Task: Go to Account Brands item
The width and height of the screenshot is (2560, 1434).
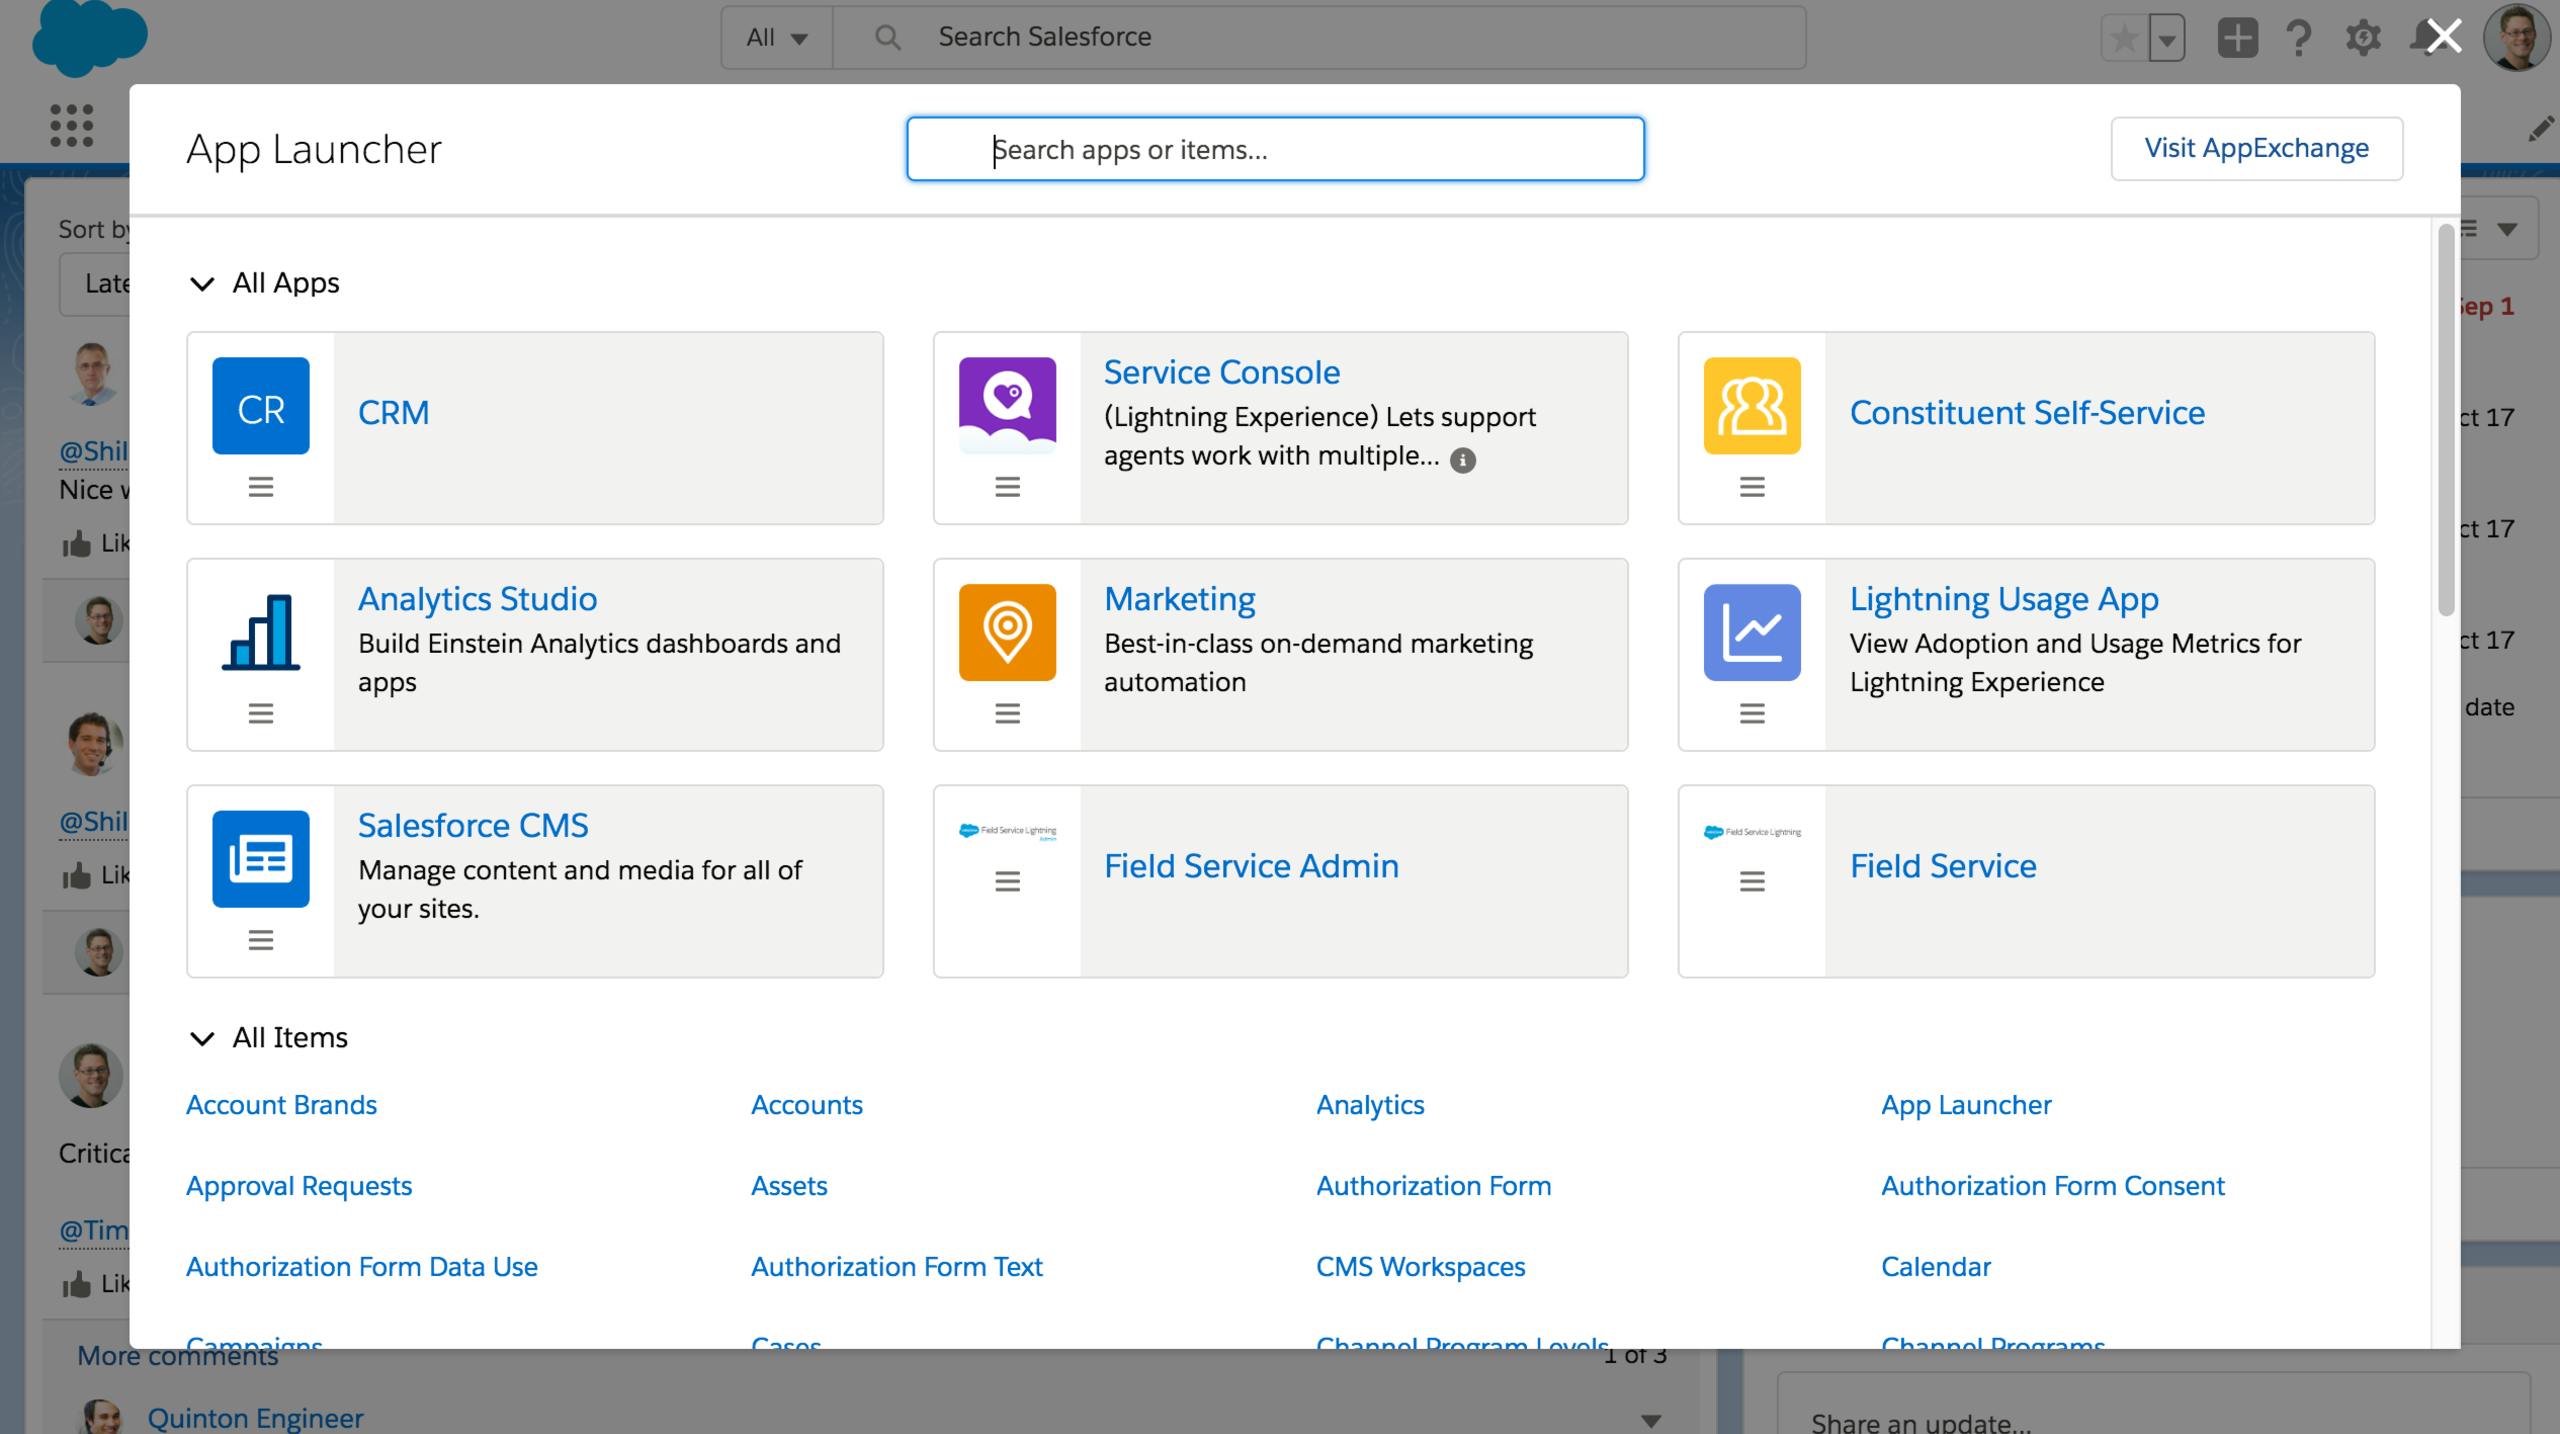Action: 281,1105
